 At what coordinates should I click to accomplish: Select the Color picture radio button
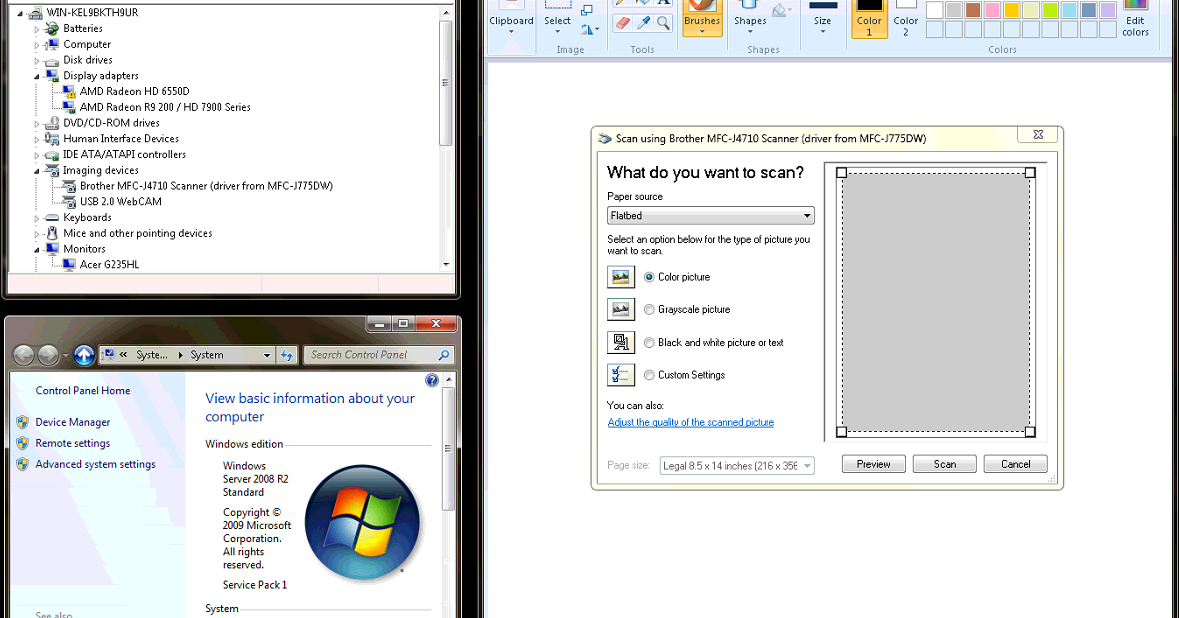click(649, 277)
